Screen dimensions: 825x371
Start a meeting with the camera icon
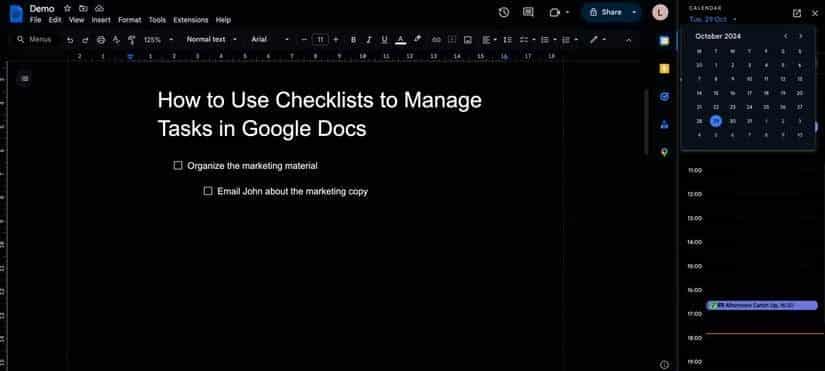[555, 12]
